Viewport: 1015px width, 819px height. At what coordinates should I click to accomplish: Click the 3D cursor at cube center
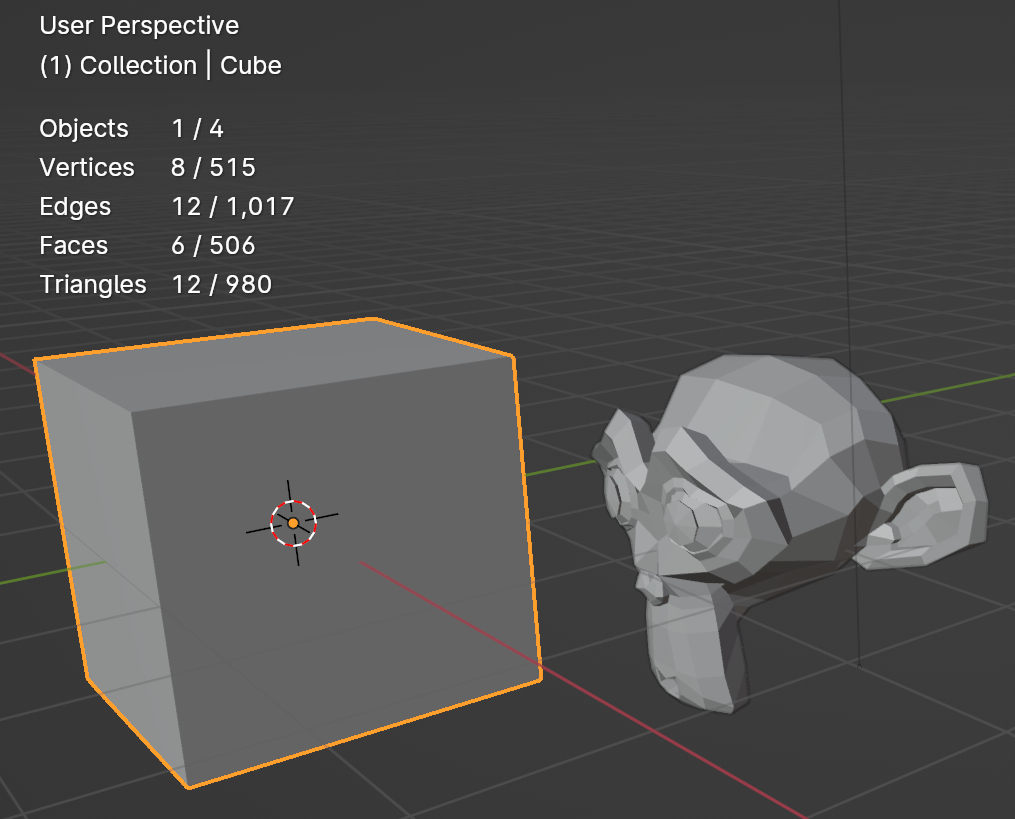(293, 523)
